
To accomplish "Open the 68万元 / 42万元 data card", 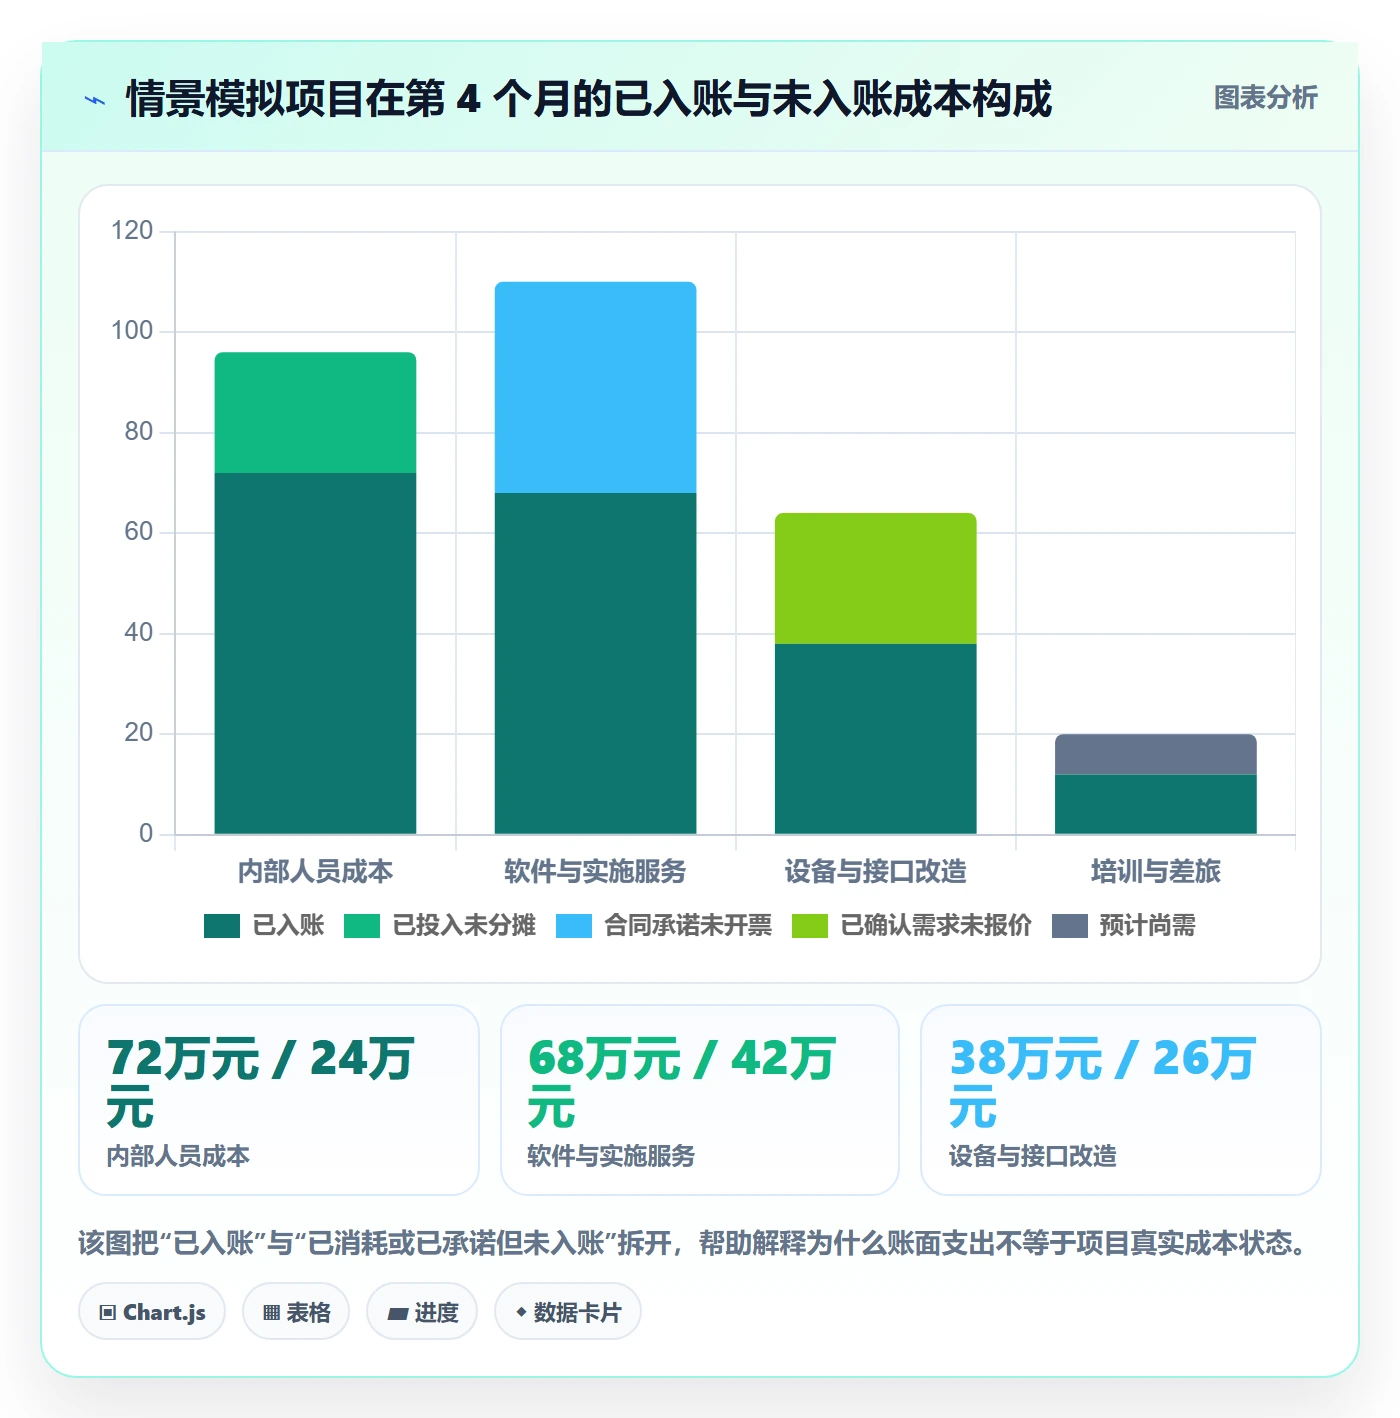I will 700,1100.
